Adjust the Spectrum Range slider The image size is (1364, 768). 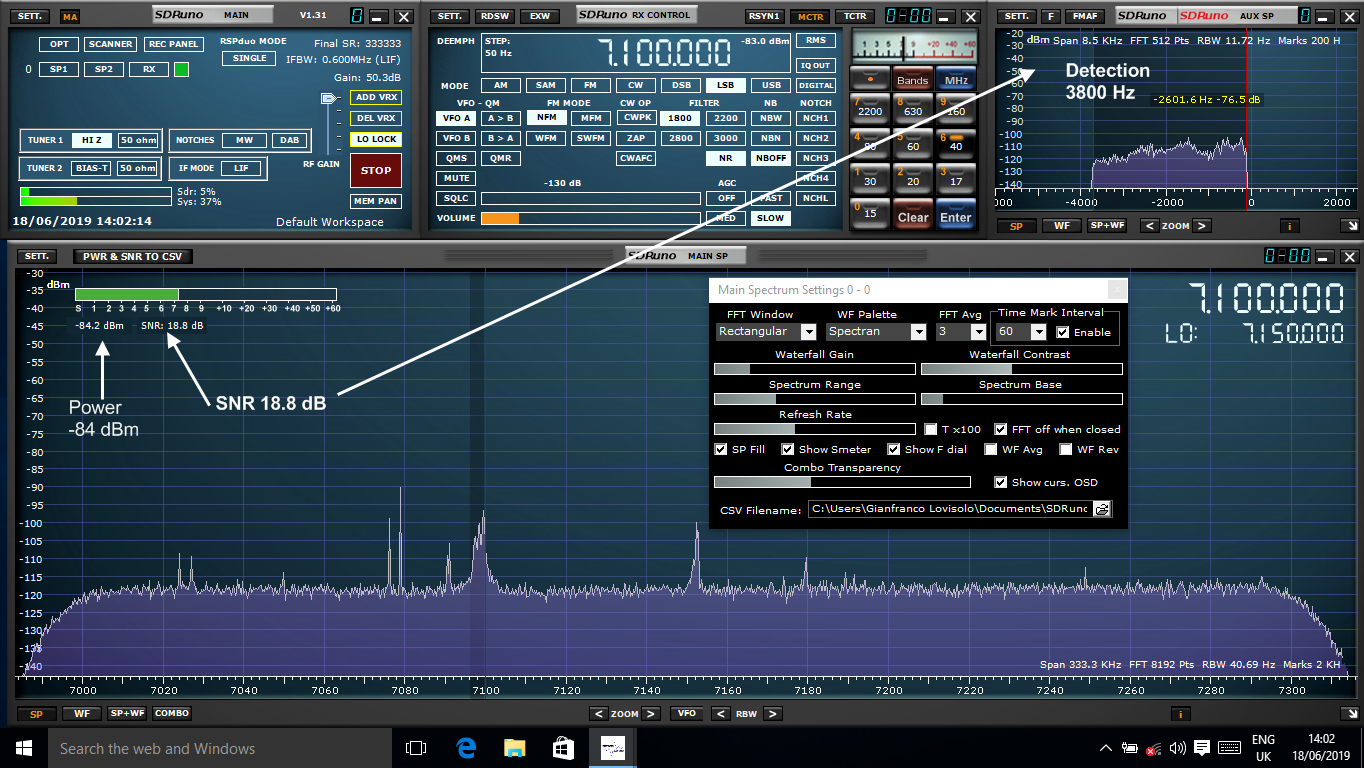click(x=815, y=399)
